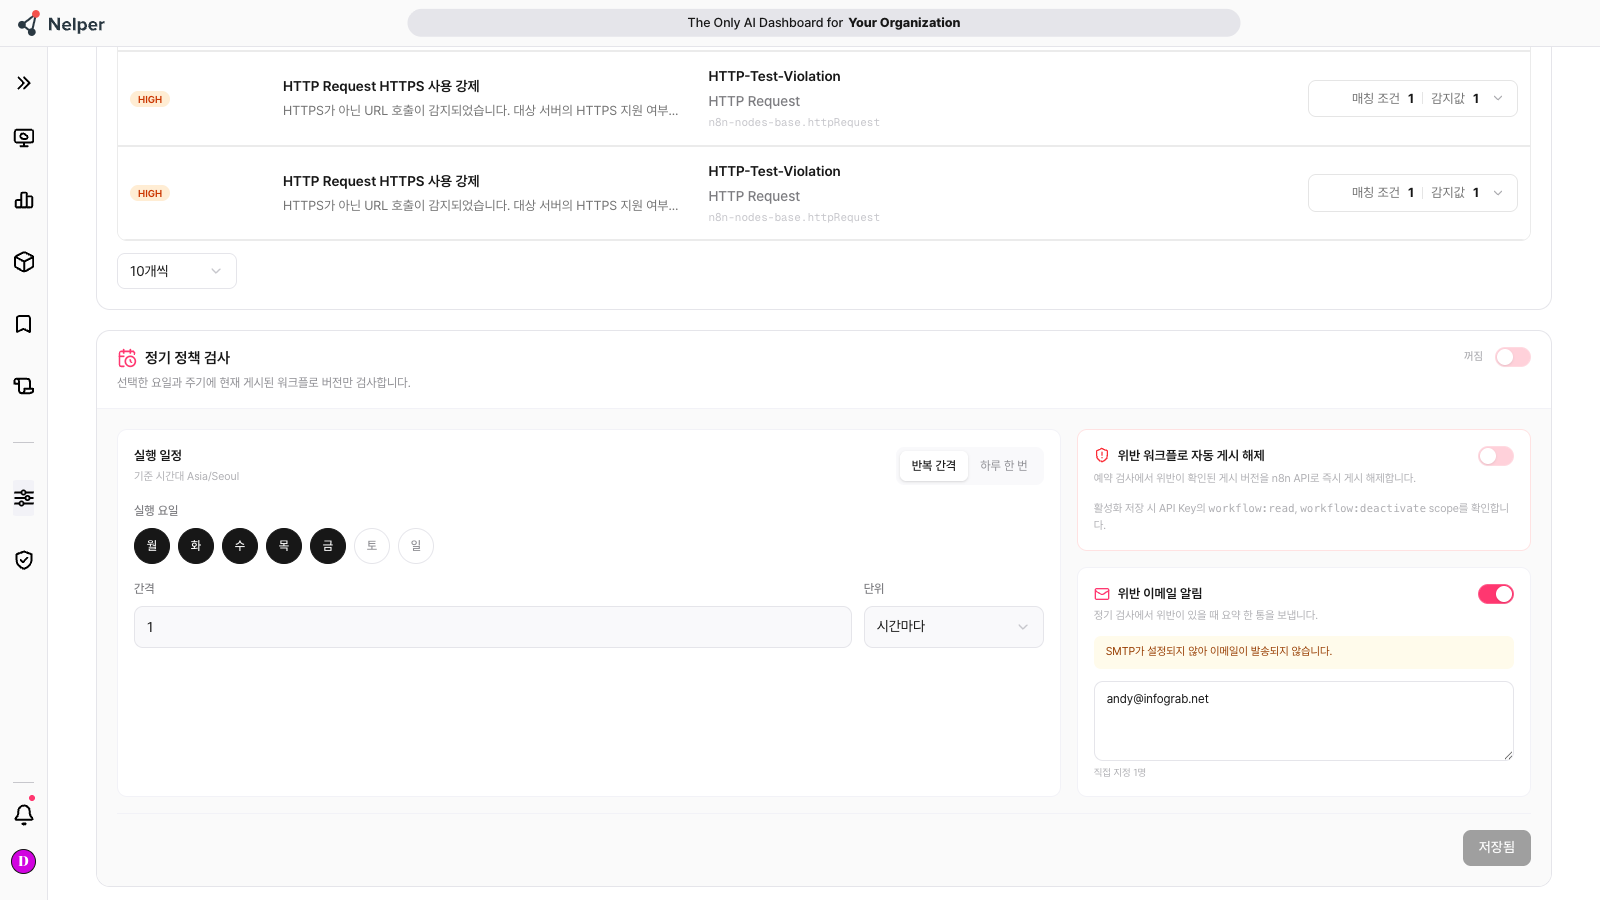
Task: Click '직접 지정 1명' text
Action: point(1120,773)
